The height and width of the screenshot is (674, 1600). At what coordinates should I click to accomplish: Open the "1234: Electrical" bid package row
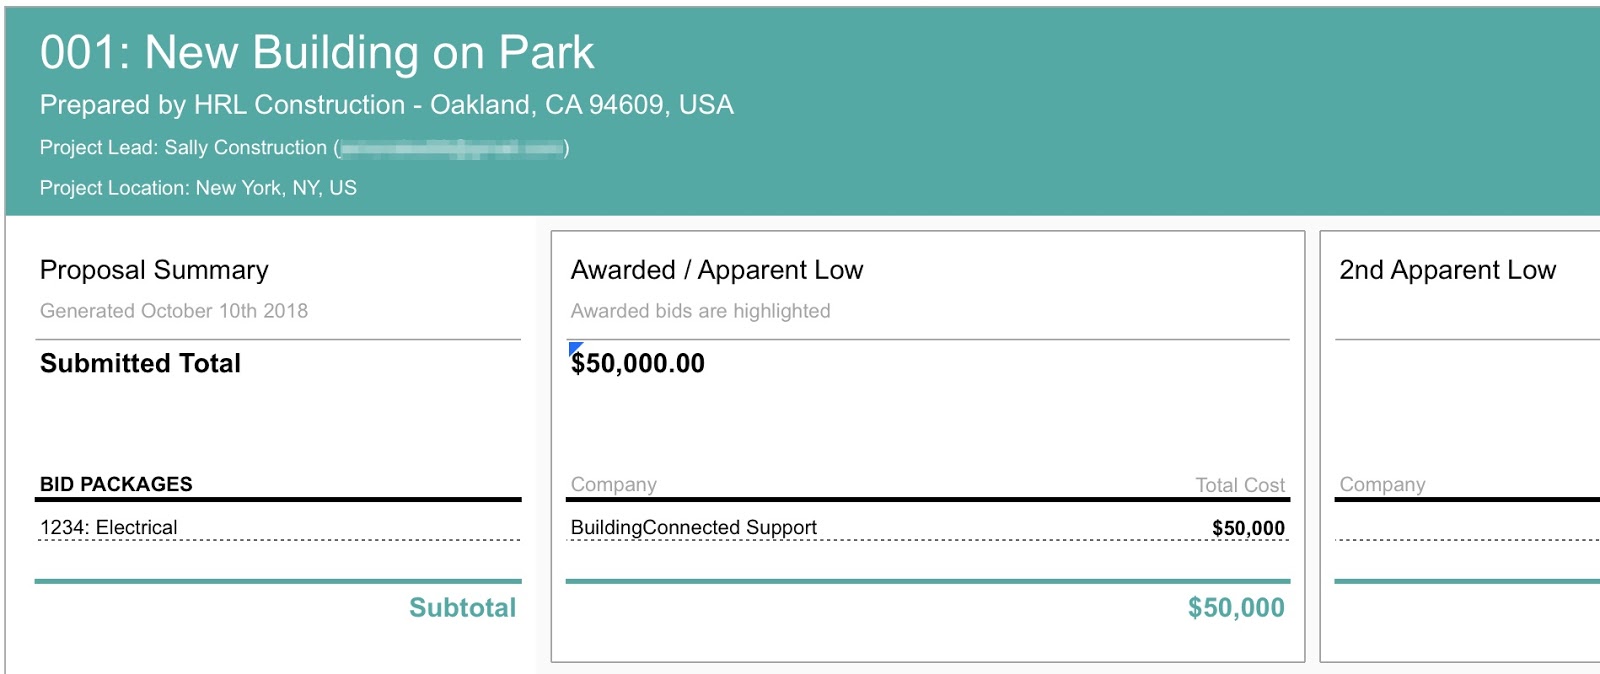[109, 527]
